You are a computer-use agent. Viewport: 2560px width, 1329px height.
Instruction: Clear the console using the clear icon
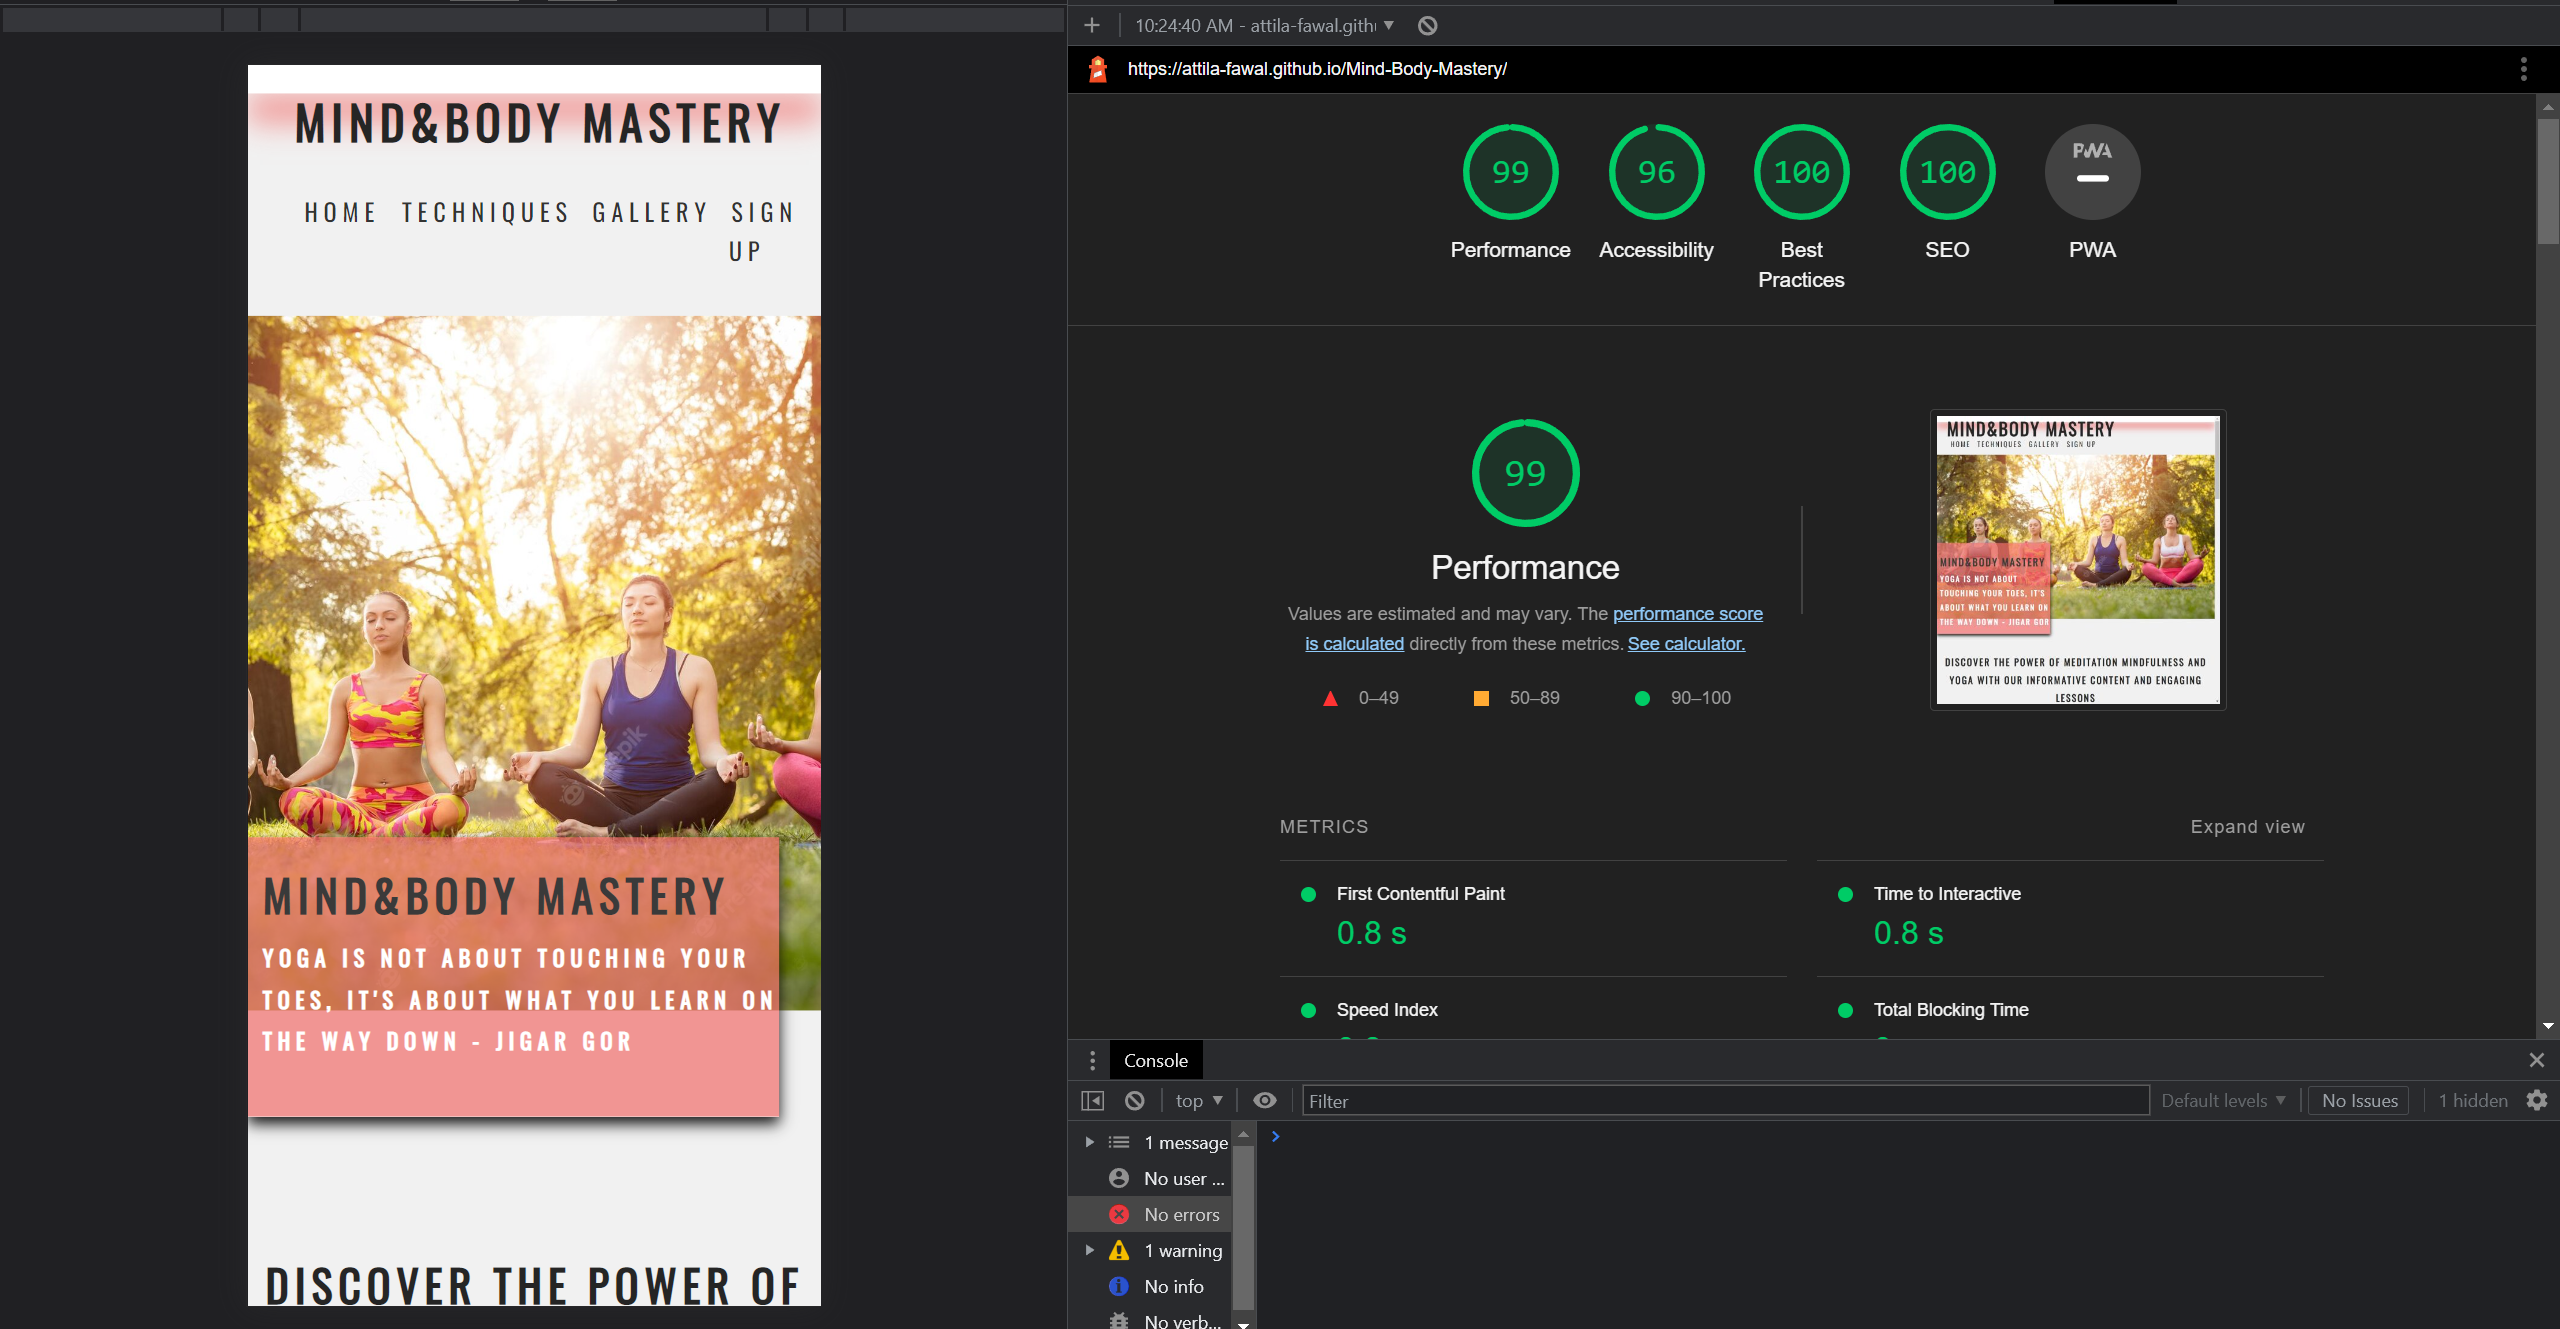(x=1134, y=1100)
